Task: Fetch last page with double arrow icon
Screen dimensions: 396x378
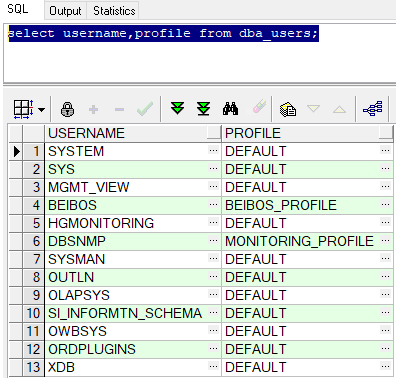Action: (203, 109)
